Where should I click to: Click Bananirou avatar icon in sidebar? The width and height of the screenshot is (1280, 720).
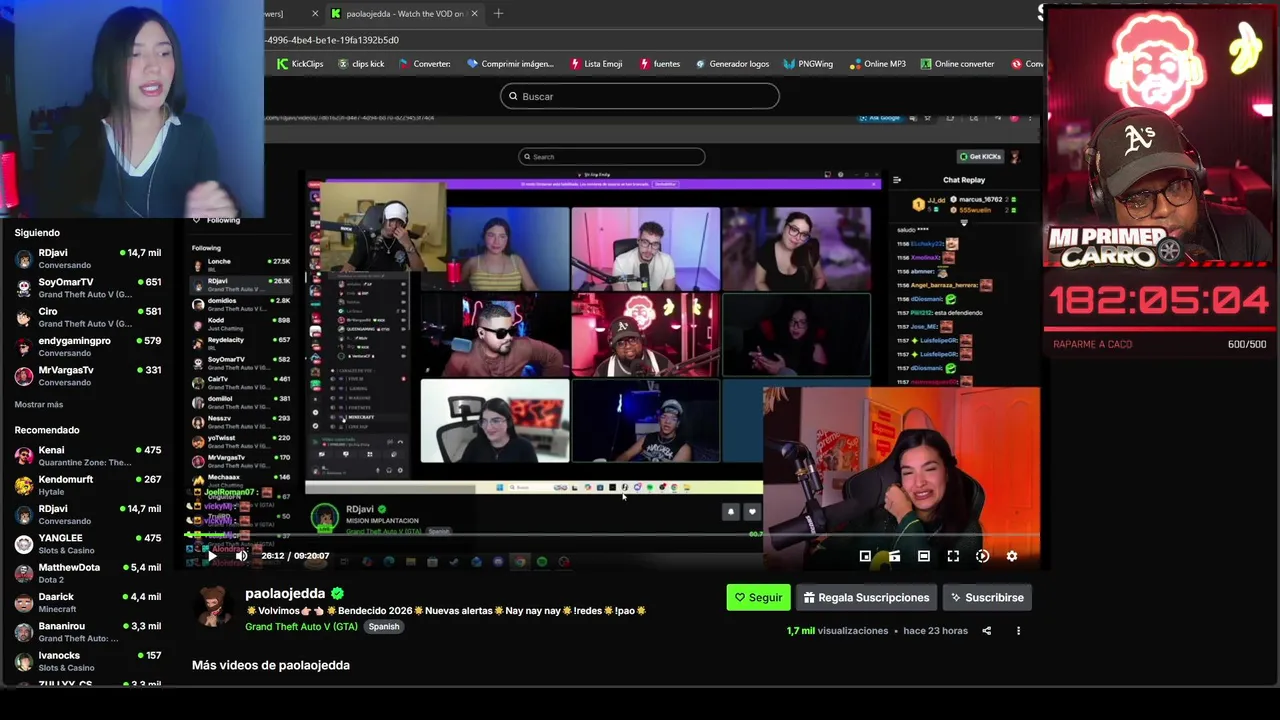[24, 632]
